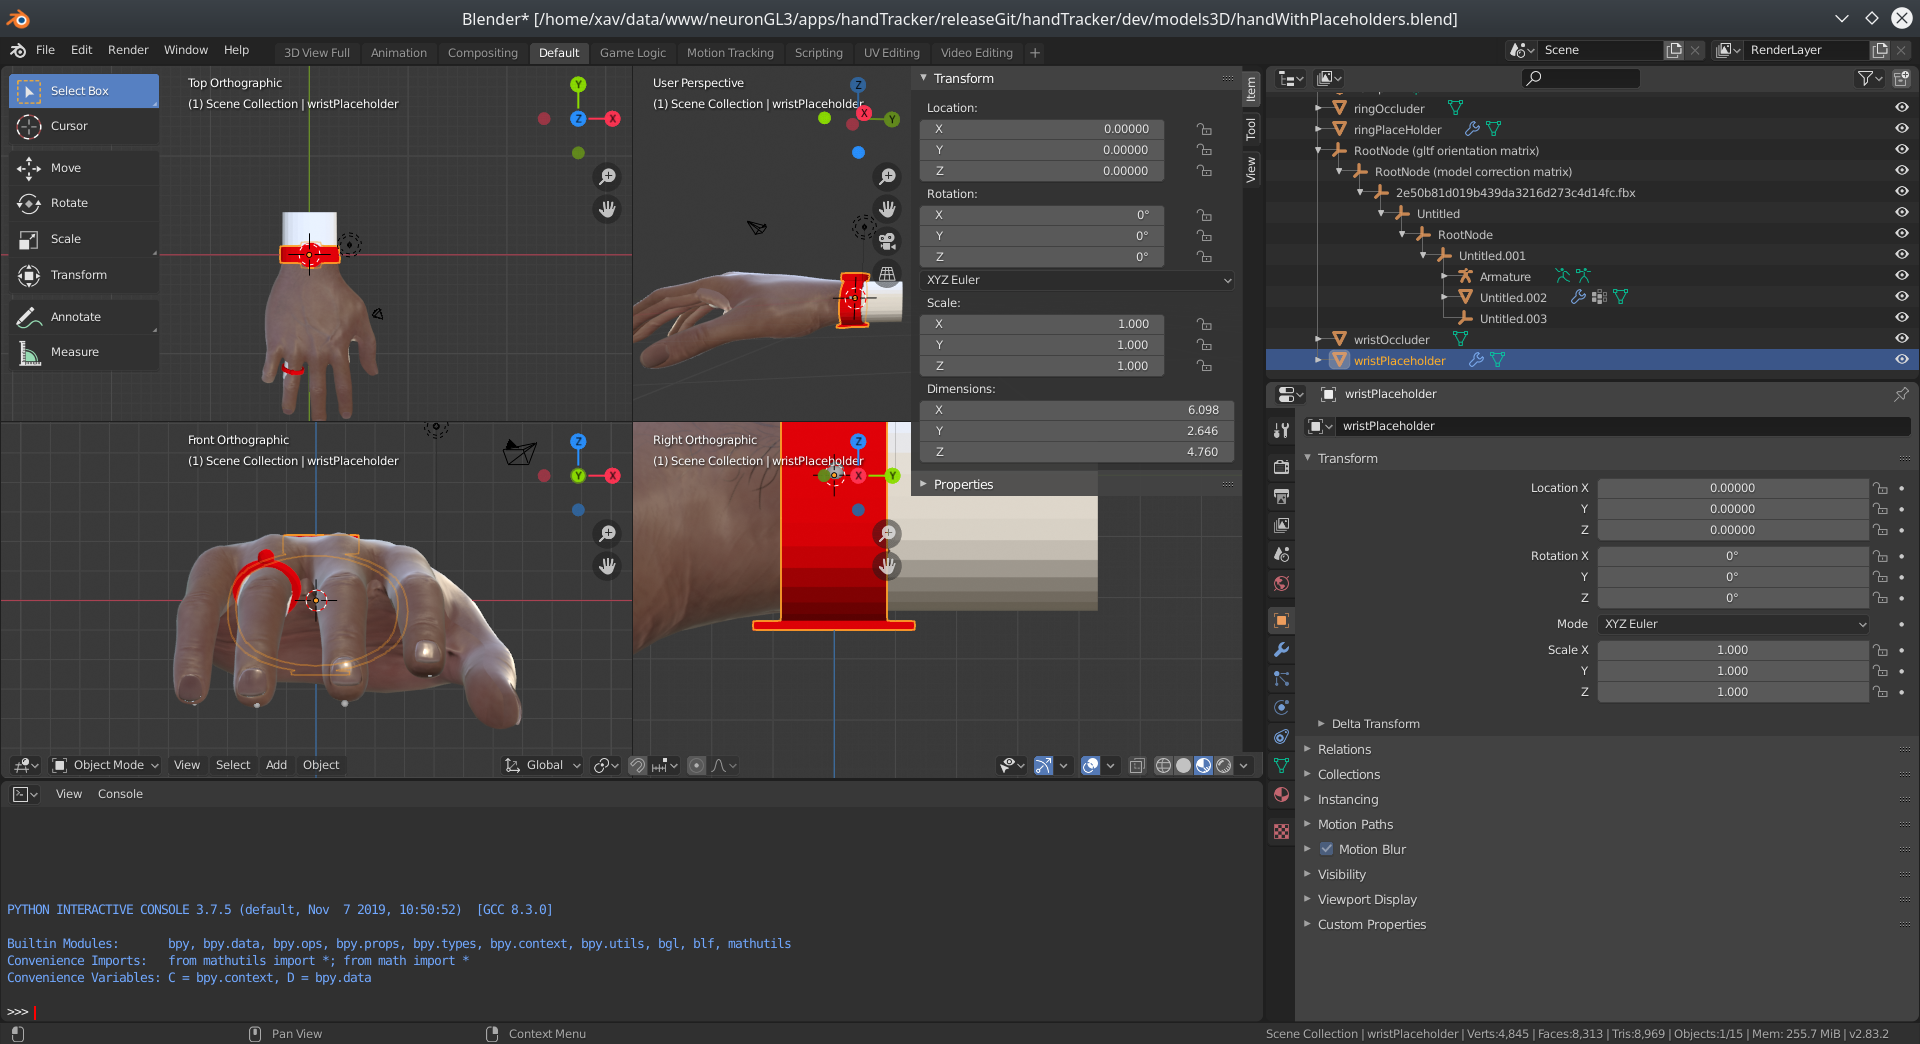Toggle the Motion Blur checkbox
Screen dimensions: 1920x1044
click(x=1326, y=849)
